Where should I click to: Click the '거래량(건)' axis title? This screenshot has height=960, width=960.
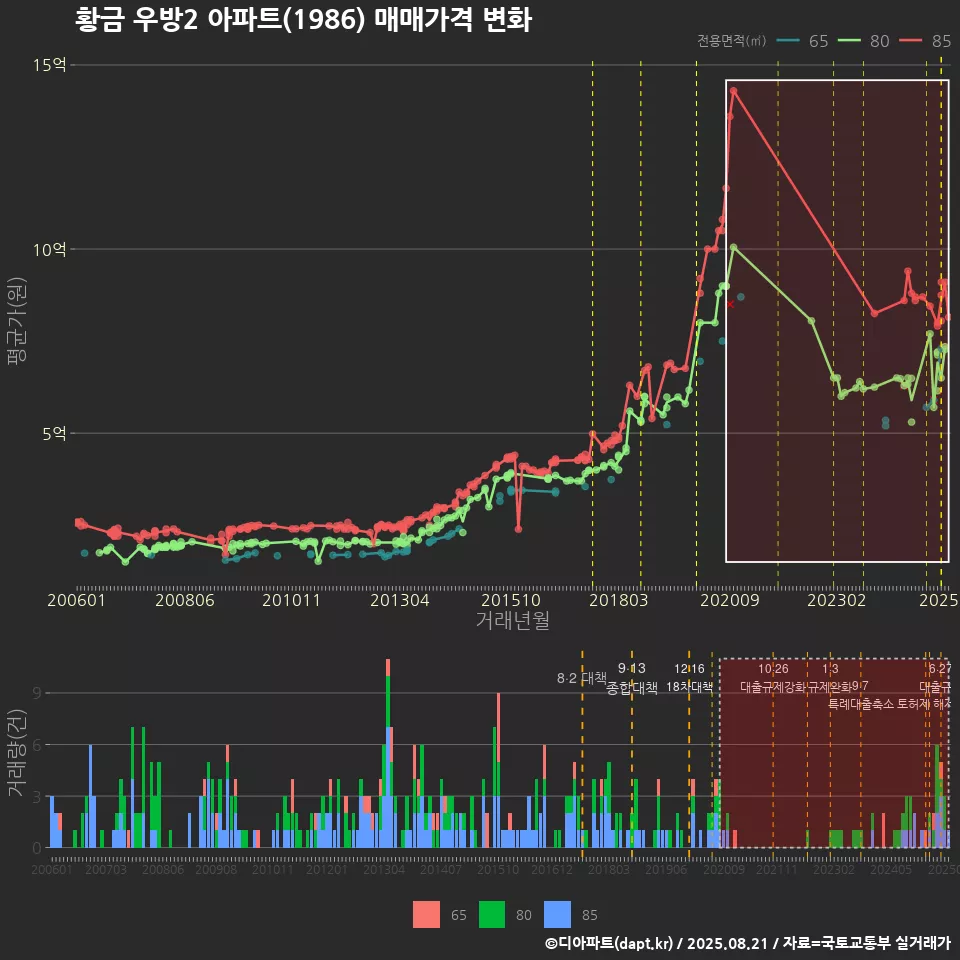click(x=17, y=753)
